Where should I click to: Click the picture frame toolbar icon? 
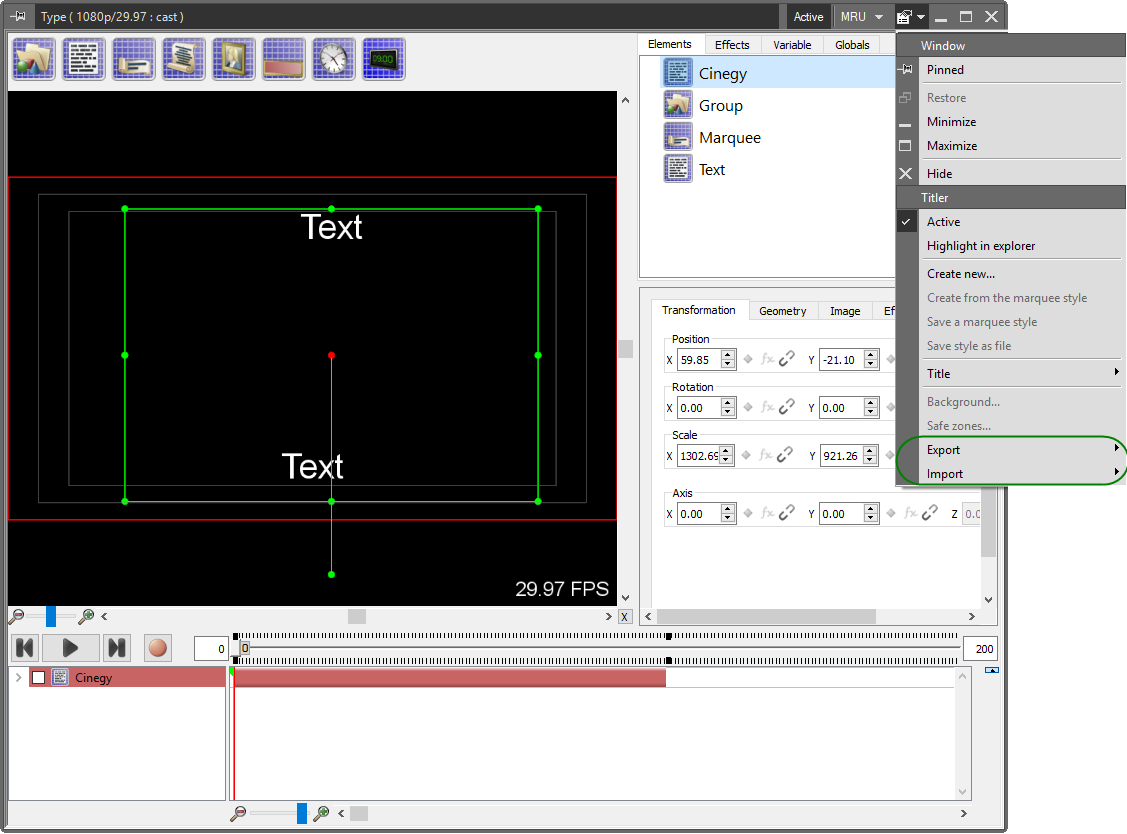pyautogui.click(x=234, y=59)
